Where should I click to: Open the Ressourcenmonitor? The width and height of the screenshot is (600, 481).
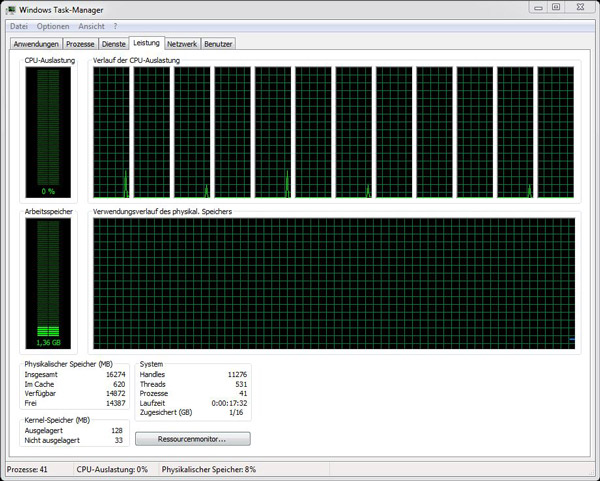pyautogui.click(x=193, y=439)
